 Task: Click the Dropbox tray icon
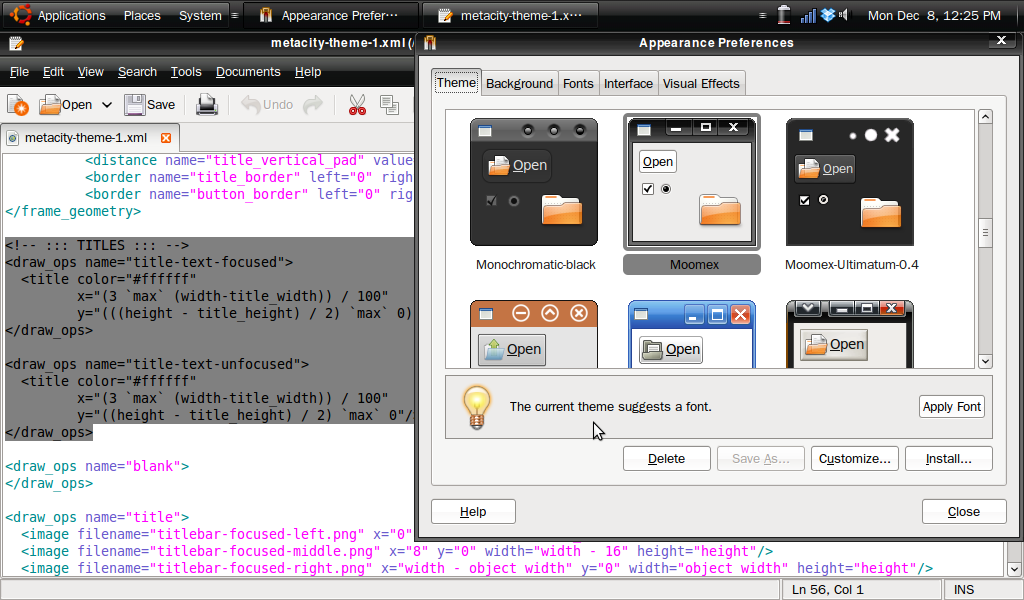[x=828, y=14]
